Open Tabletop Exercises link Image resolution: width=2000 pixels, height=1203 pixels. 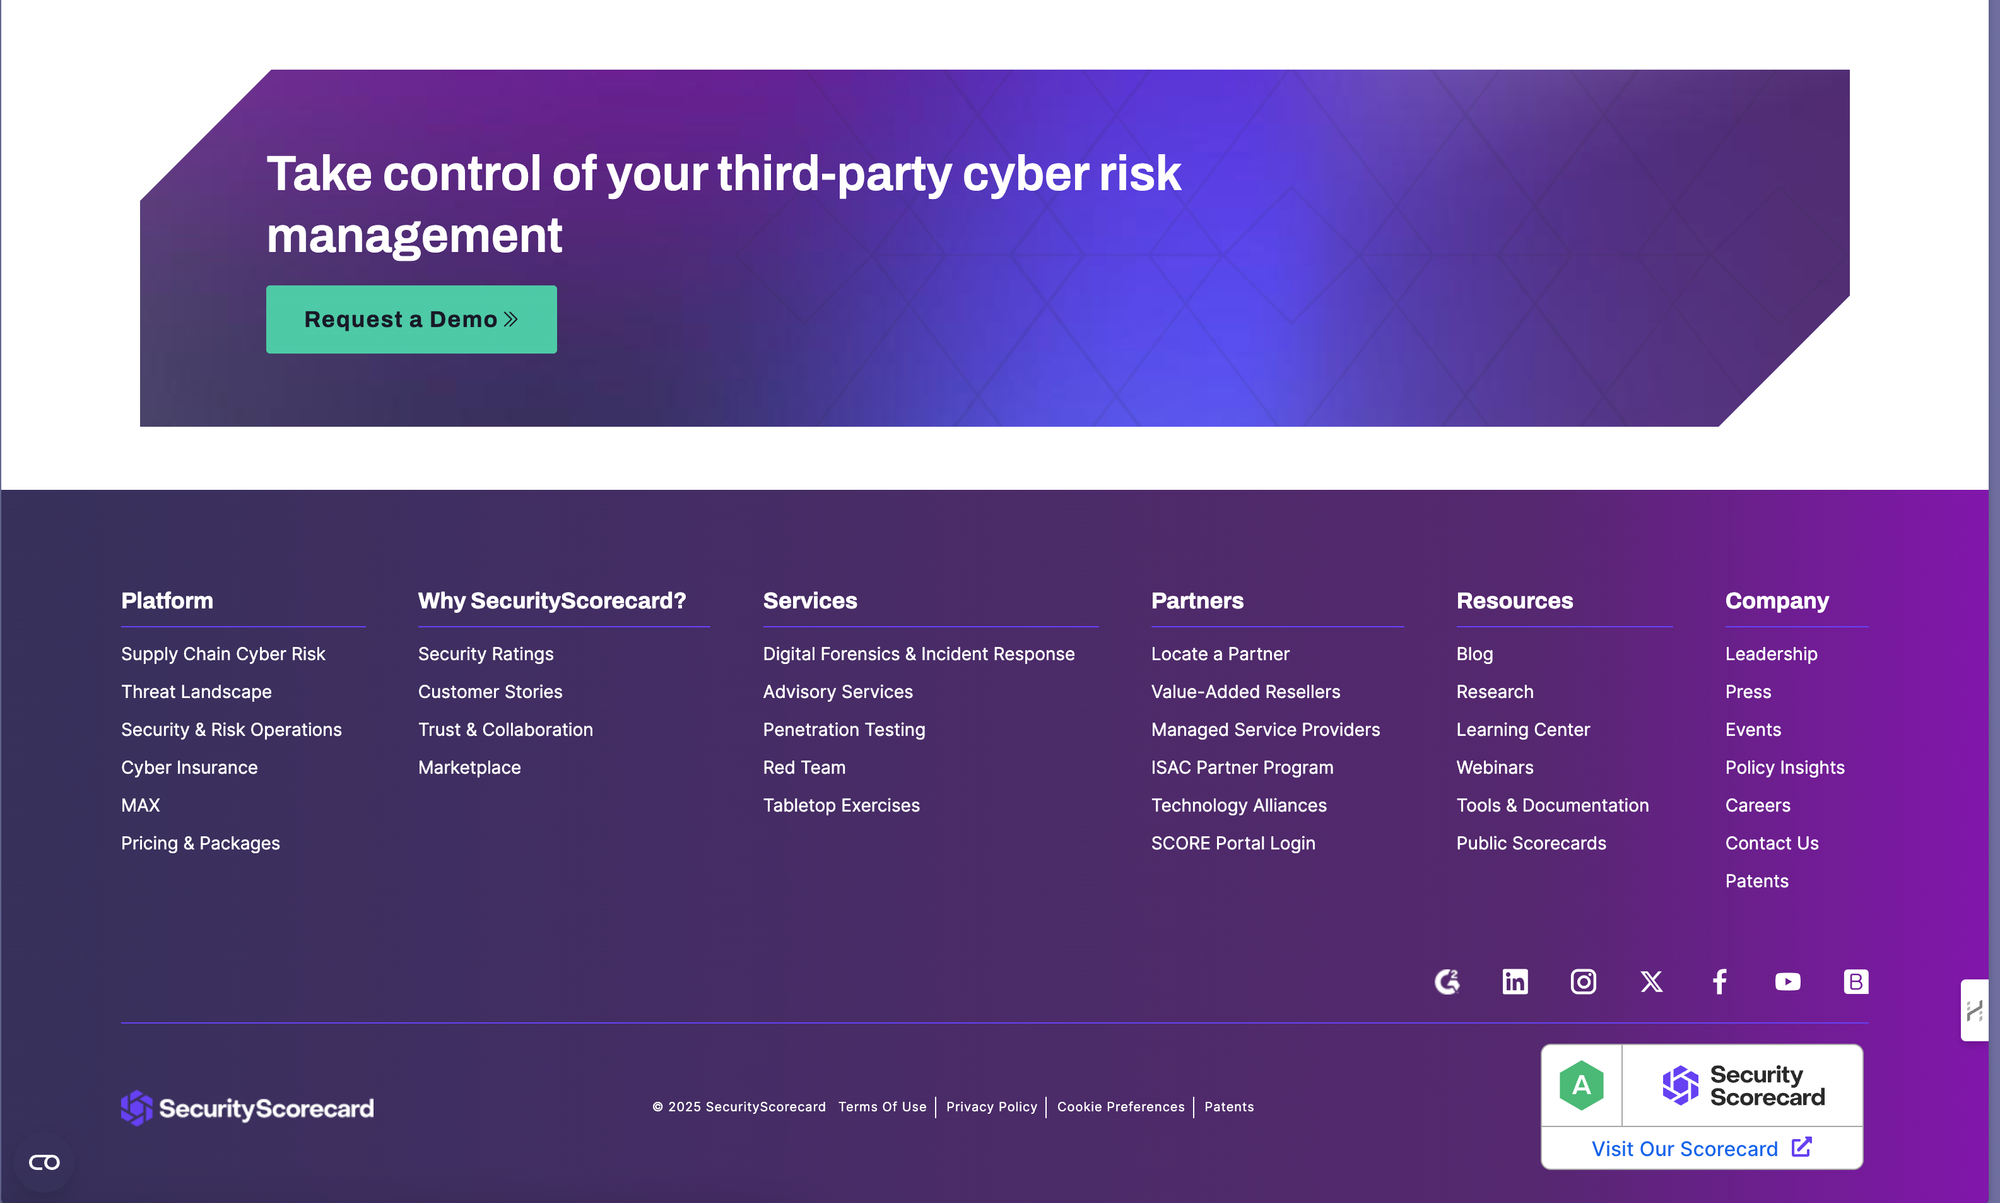click(841, 806)
